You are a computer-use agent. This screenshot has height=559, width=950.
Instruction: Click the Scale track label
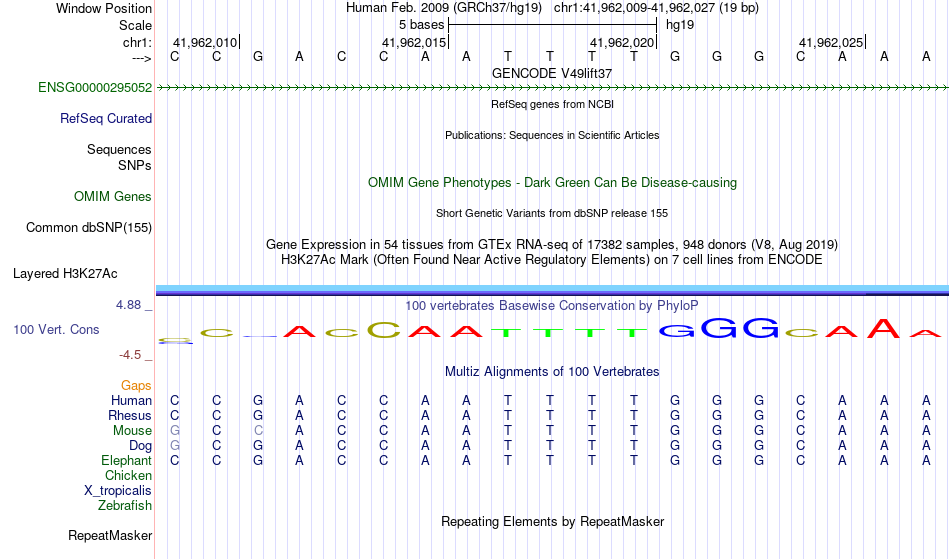pyautogui.click(x=136, y=26)
